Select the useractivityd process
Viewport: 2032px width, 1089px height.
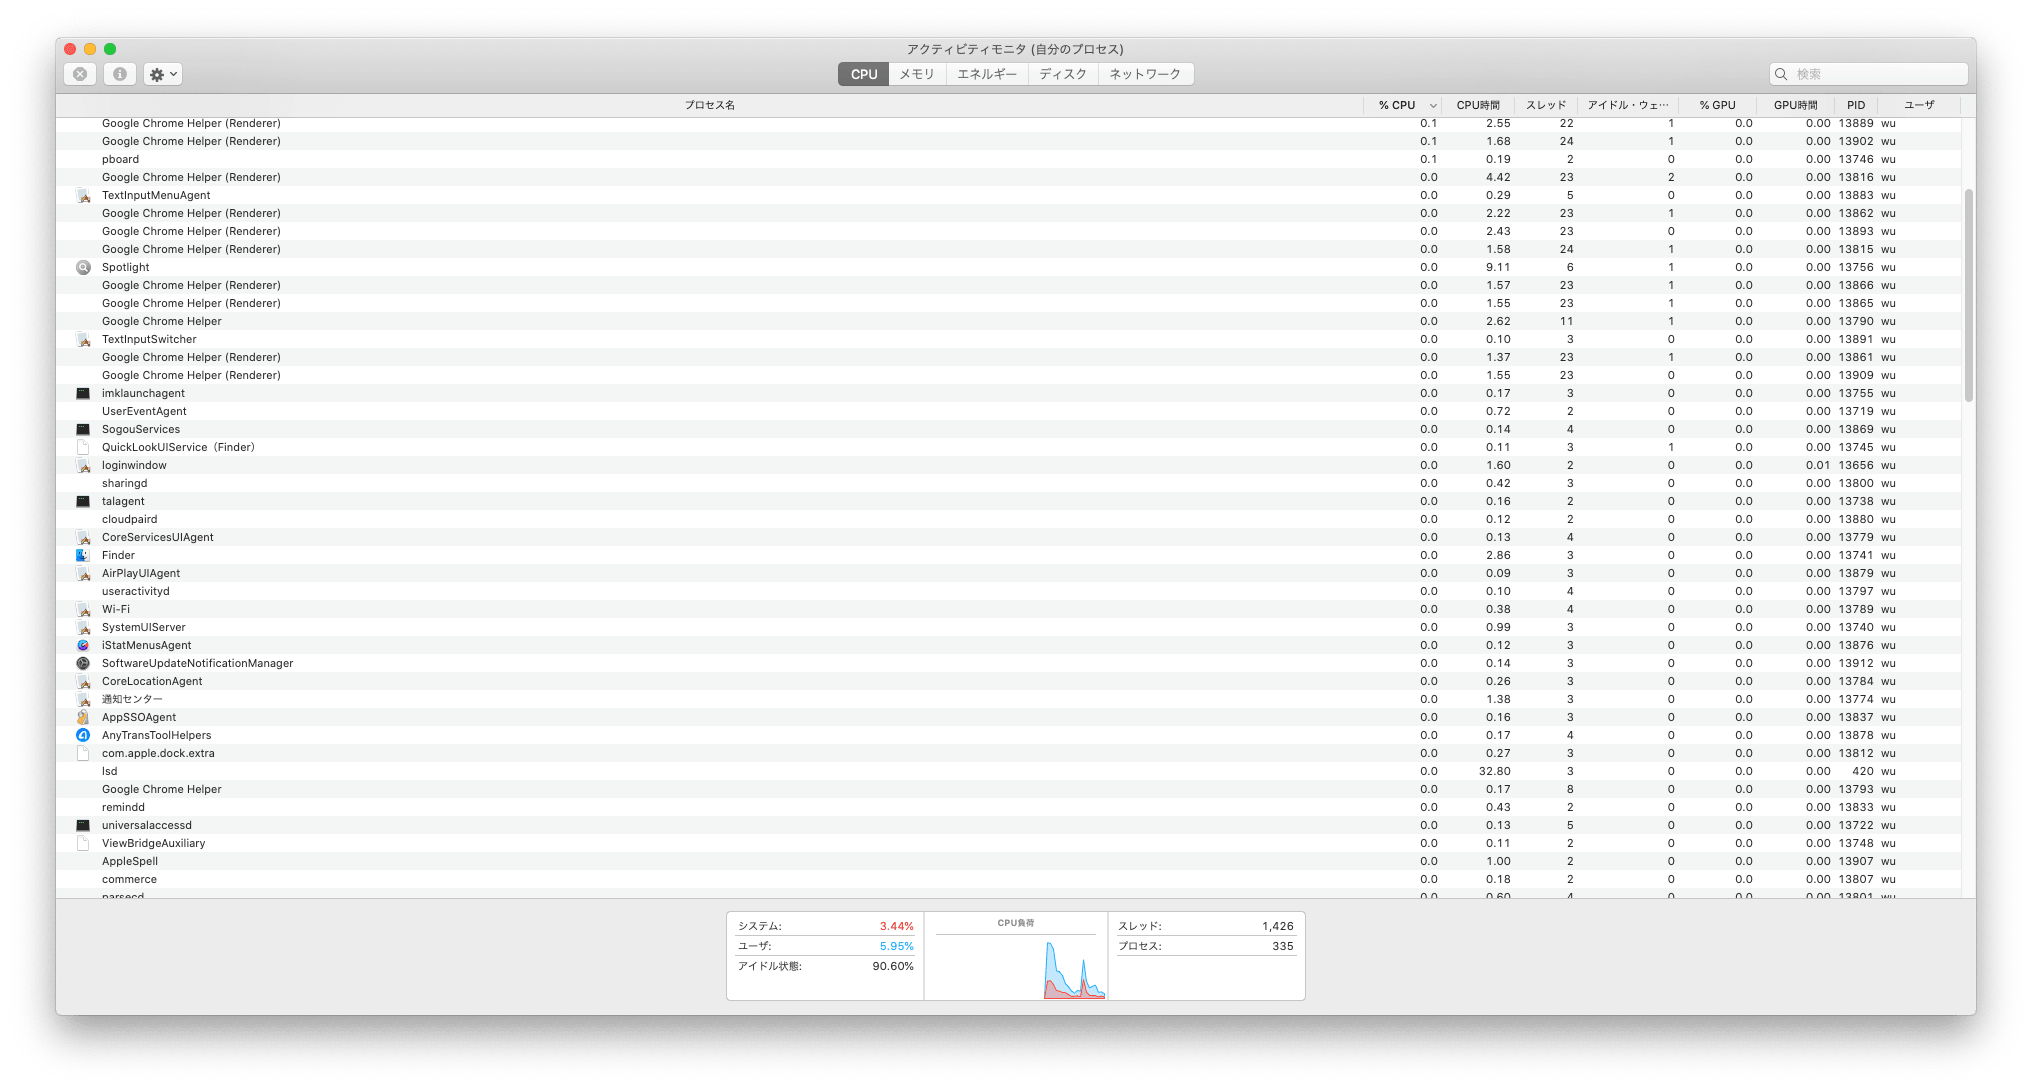1009,591
